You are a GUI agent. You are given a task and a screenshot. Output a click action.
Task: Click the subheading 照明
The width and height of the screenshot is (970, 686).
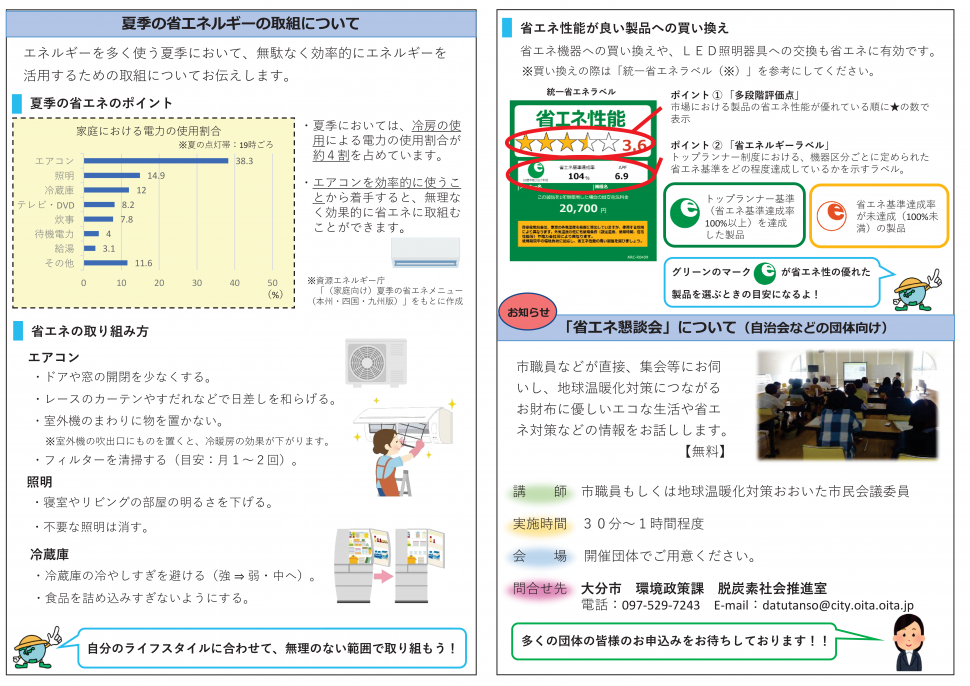coord(40,482)
